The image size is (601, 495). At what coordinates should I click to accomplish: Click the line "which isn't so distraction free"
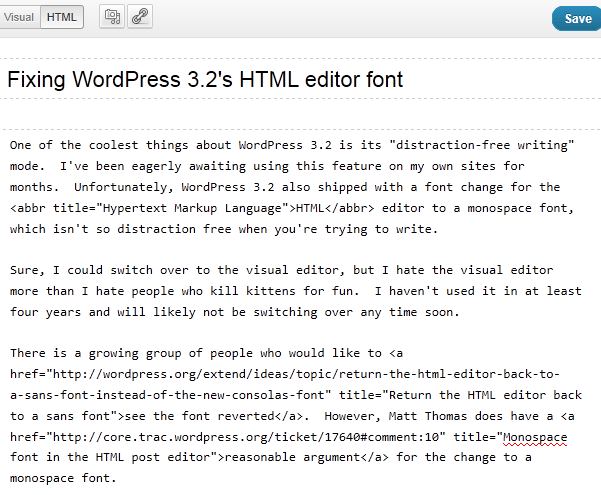tap(224, 229)
